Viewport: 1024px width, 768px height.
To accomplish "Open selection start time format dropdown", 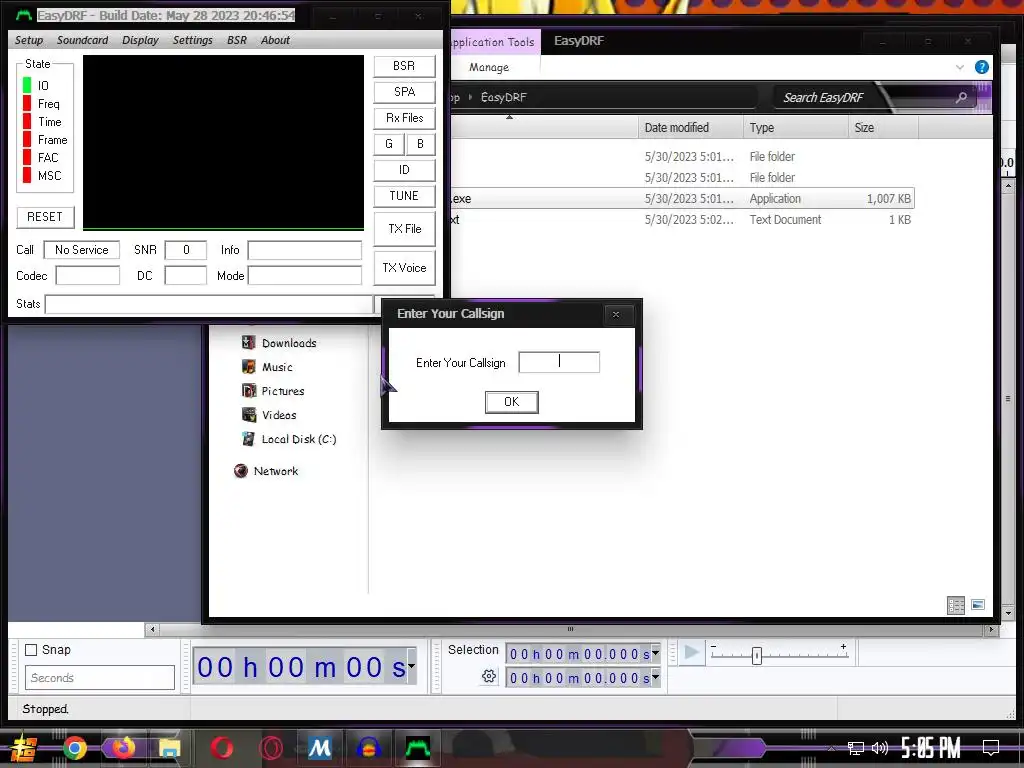I will (656, 654).
